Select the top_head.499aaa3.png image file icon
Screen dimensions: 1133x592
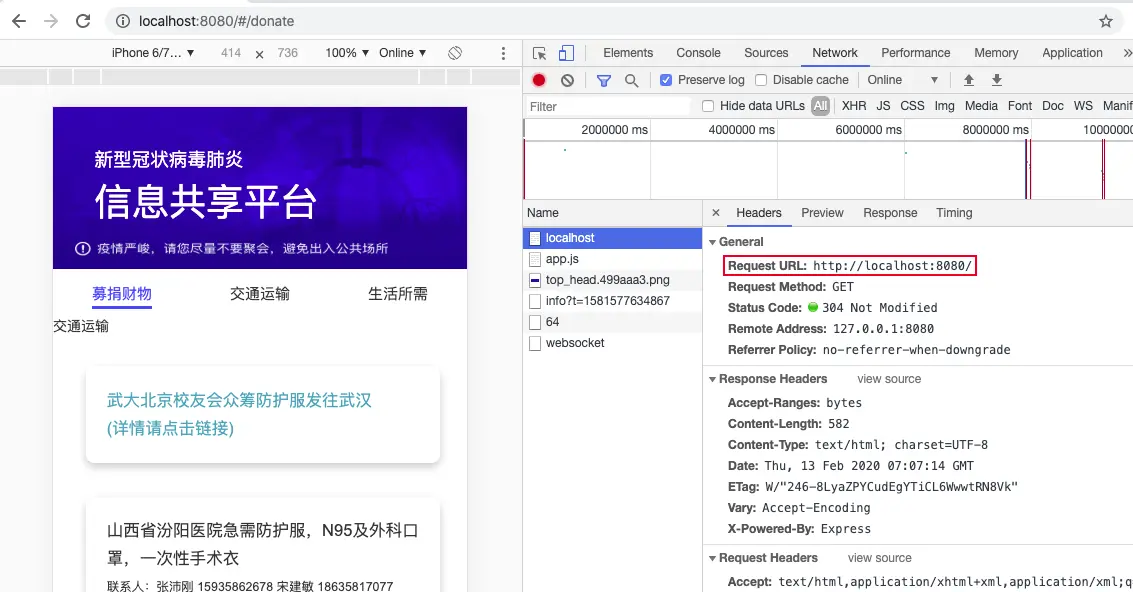tap(535, 280)
